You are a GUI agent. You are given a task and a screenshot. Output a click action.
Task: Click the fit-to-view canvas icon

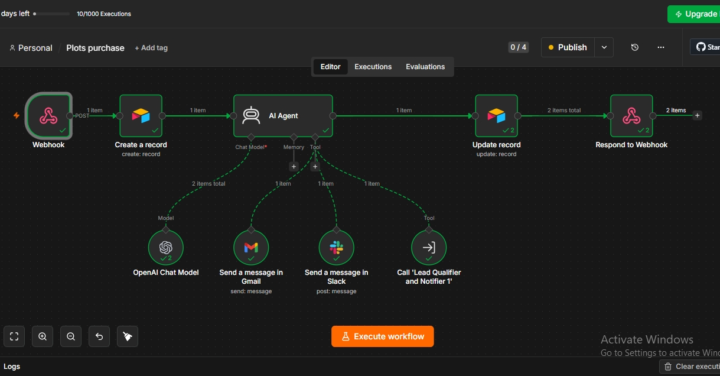pyautogui.click(x=14, y=337)
